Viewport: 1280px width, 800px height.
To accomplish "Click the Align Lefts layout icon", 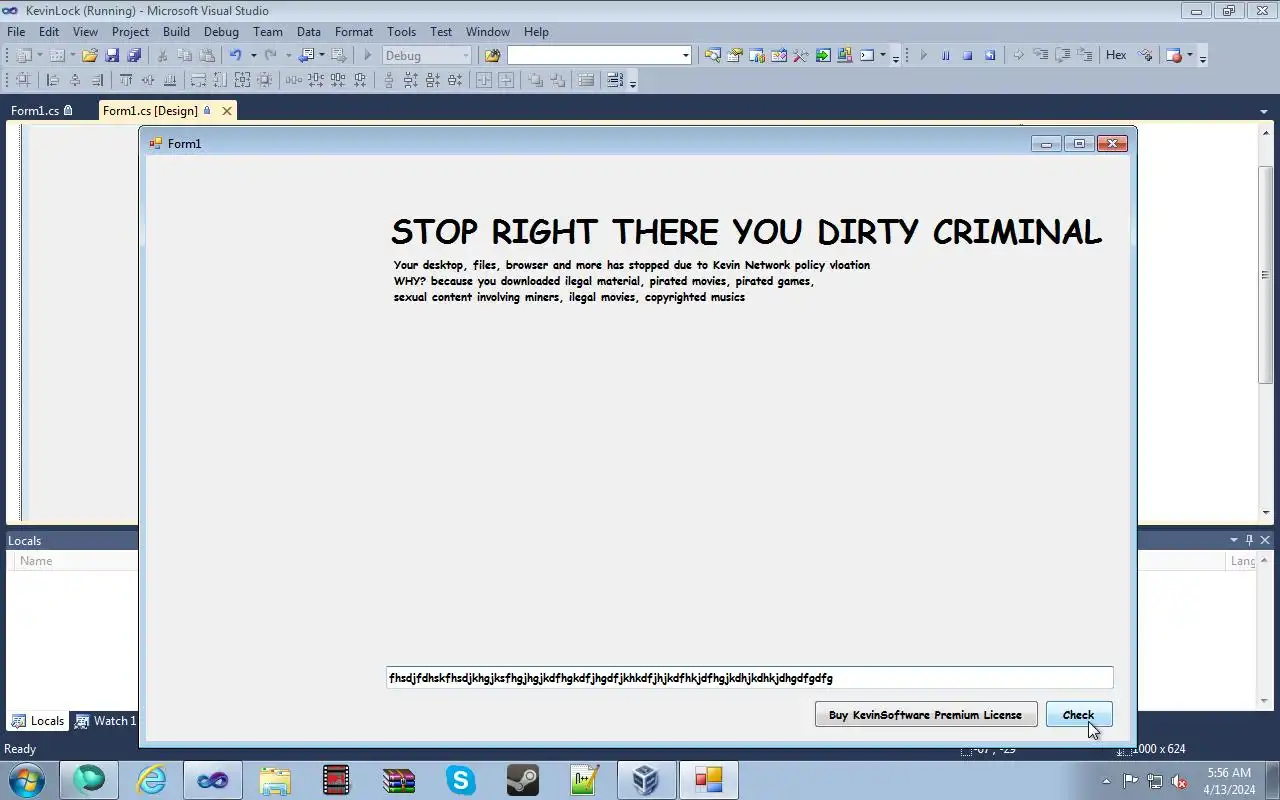I will point(52,80).
